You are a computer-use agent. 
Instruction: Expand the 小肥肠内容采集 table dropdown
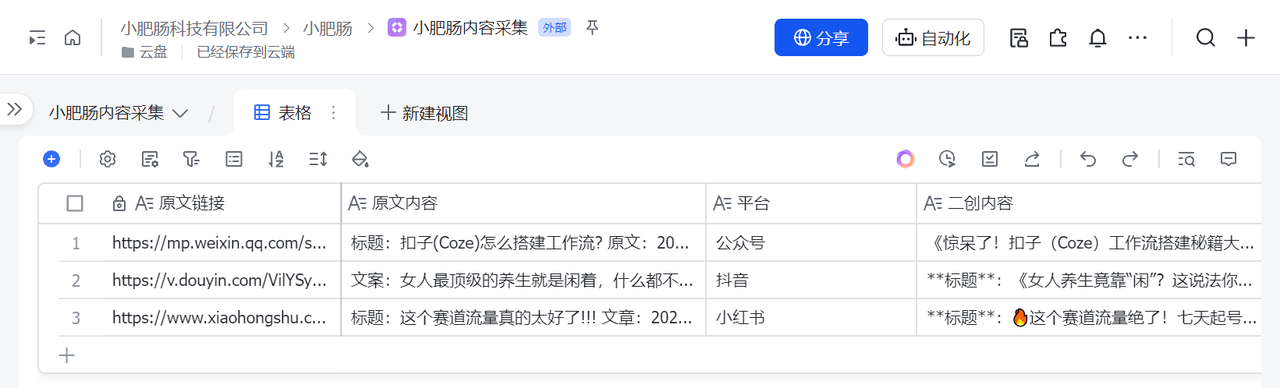point(118,113)
